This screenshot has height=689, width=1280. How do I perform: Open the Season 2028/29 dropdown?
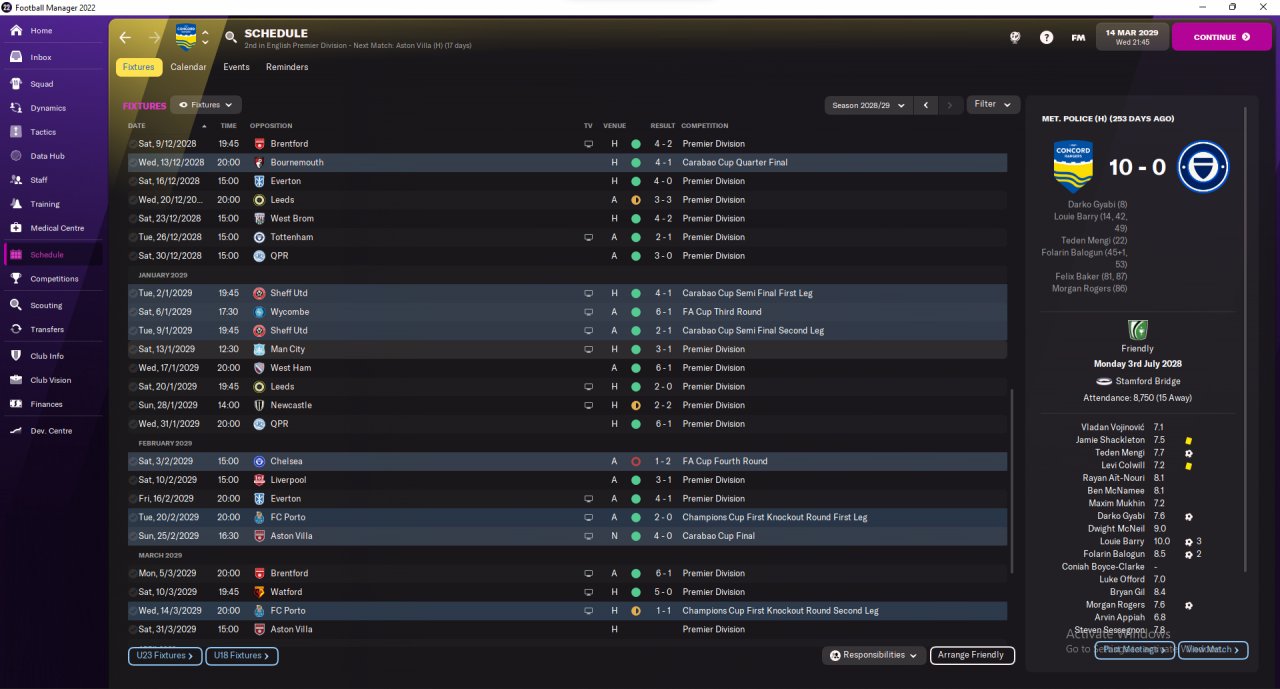click(868, 105)
